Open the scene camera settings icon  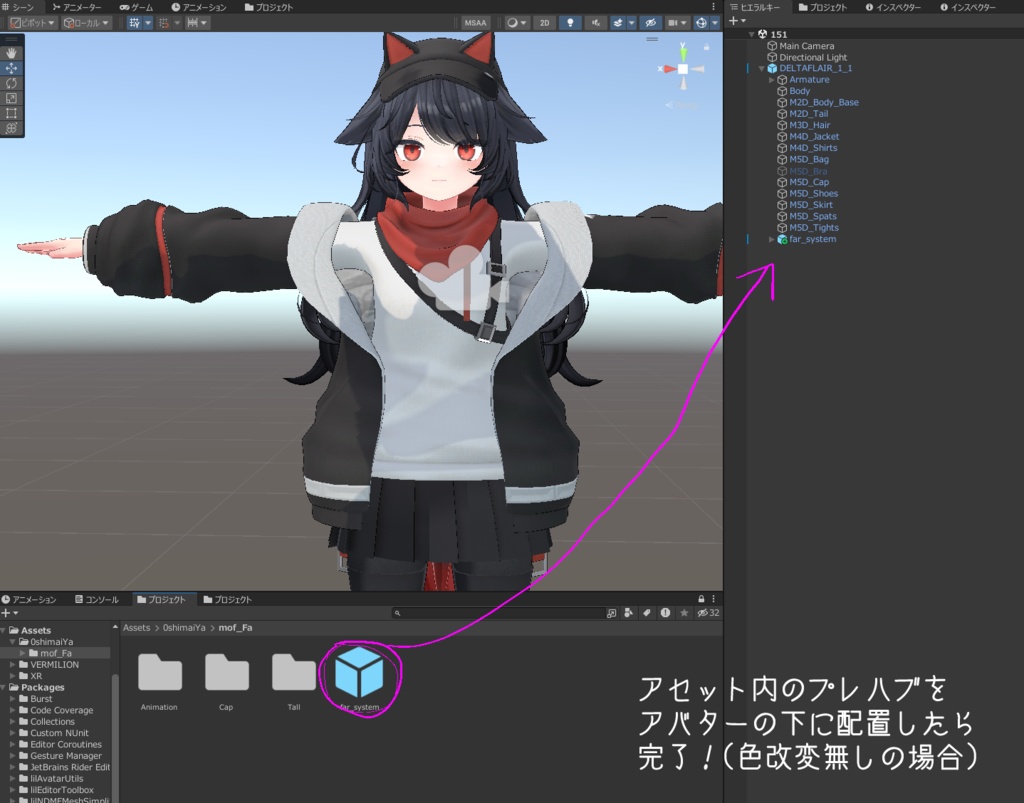pos(674,22)
